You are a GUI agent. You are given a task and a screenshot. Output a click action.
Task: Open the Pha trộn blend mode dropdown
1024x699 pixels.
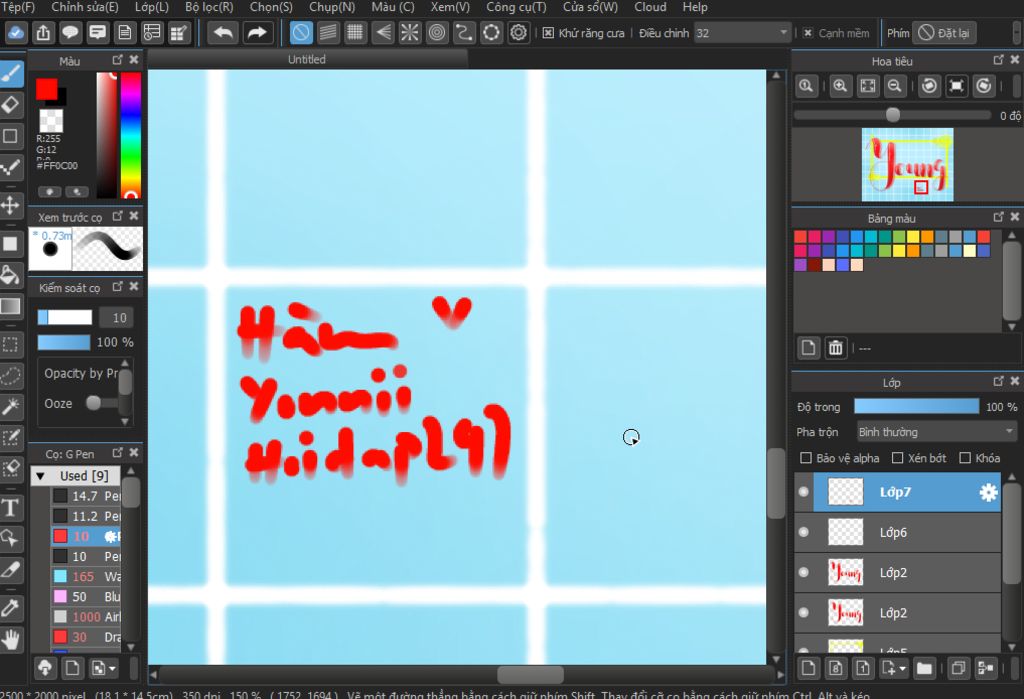(936, 432)
